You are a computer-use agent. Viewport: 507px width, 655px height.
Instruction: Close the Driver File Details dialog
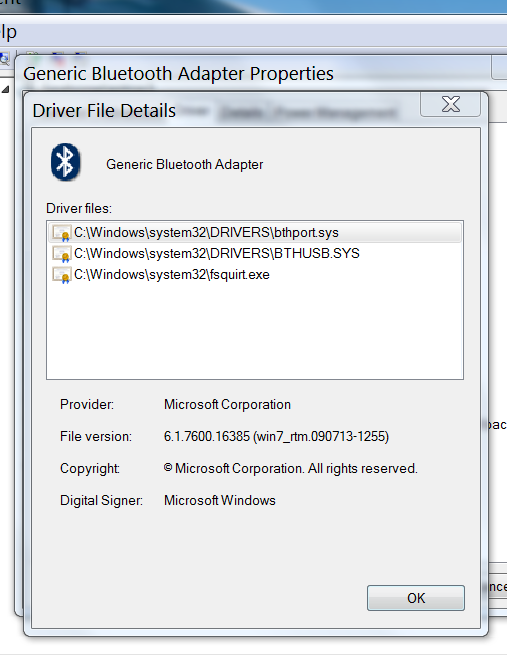pos(451,104)
